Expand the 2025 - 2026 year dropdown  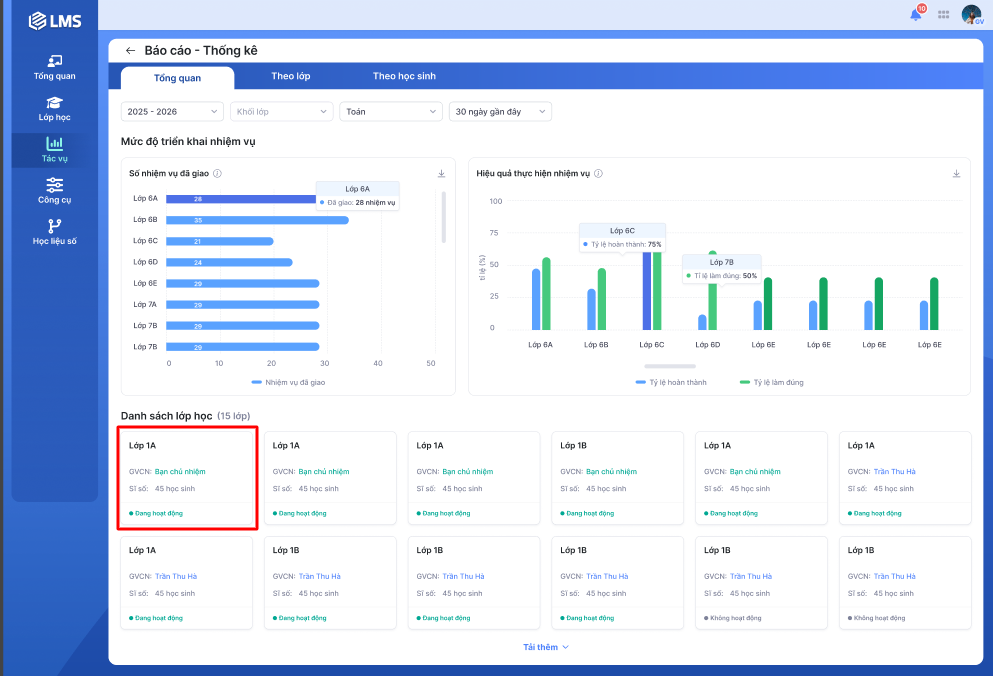172,112
